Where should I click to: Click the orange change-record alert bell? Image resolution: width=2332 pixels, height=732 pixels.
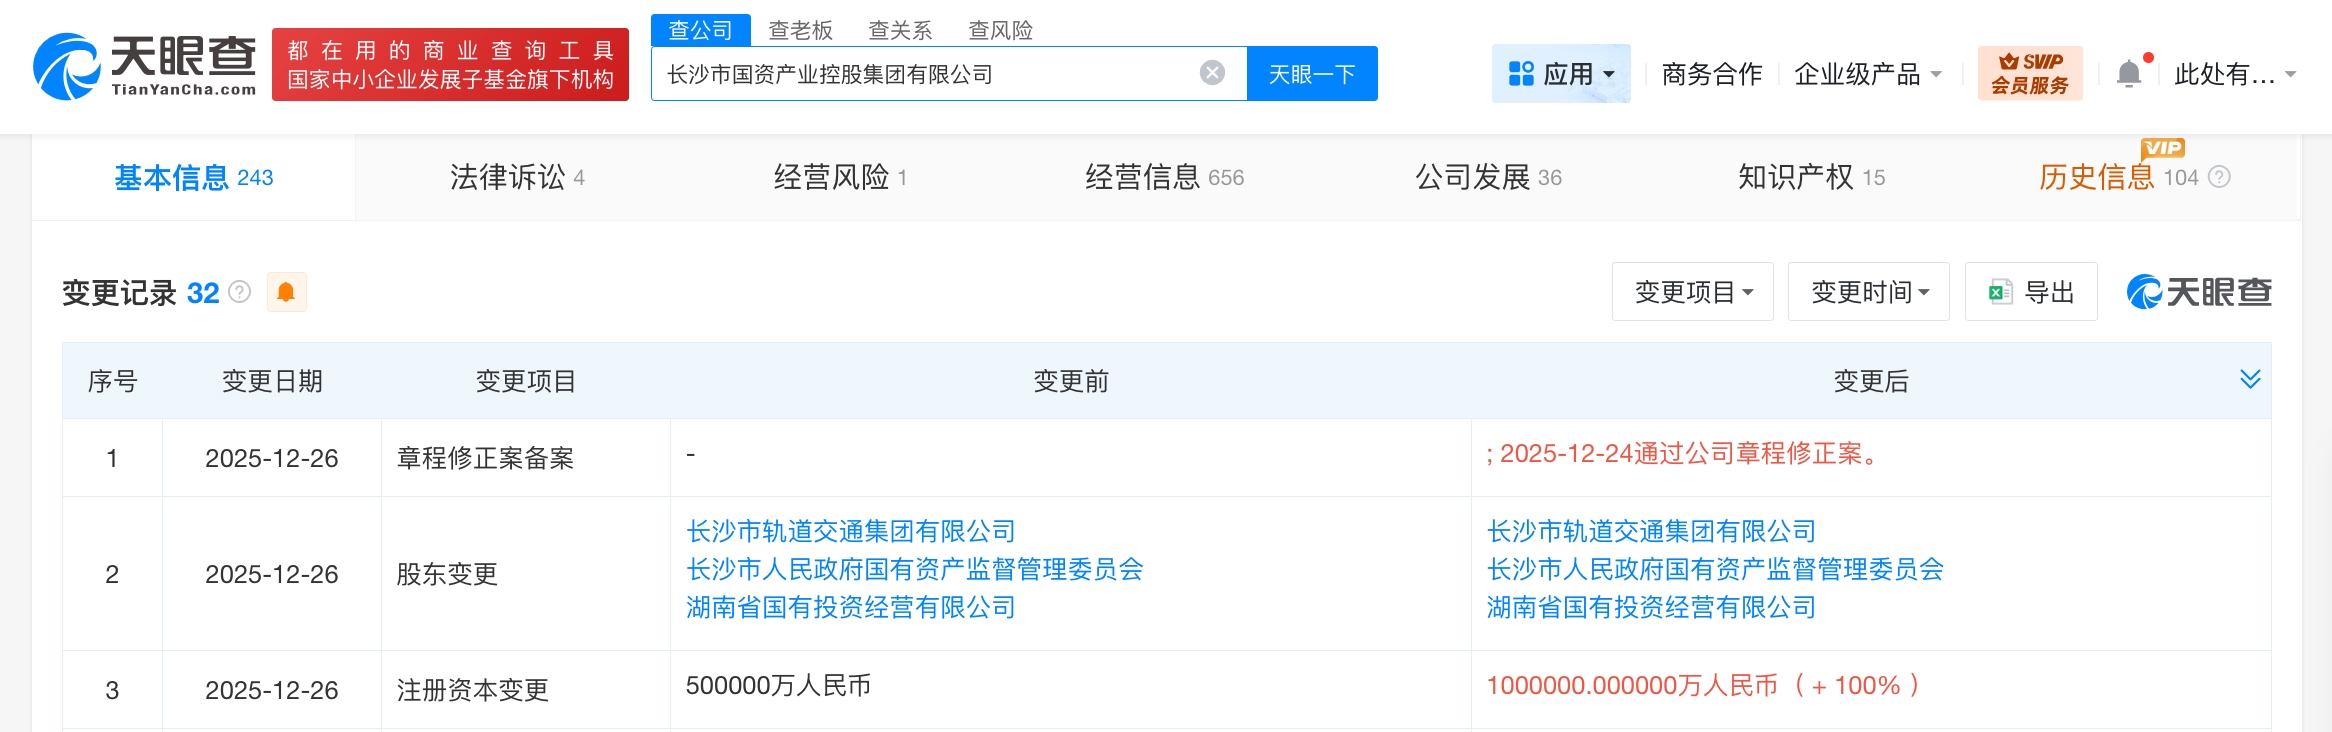point(286,292)
